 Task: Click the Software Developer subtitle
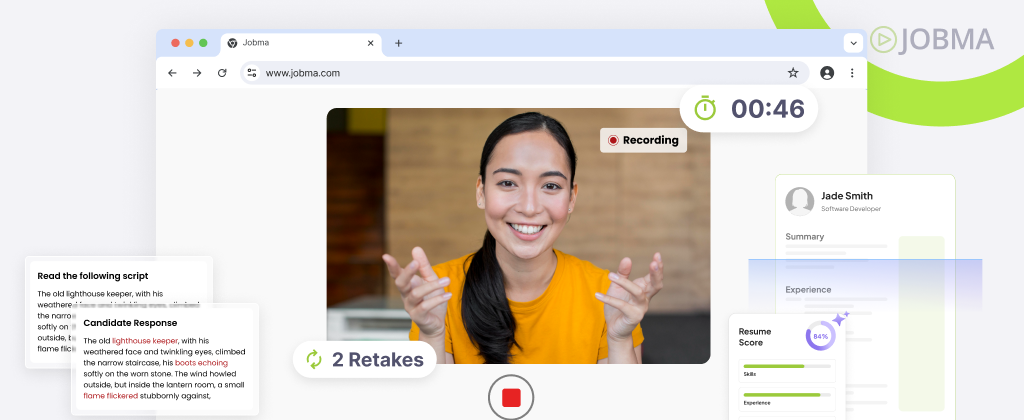[851, 209]
